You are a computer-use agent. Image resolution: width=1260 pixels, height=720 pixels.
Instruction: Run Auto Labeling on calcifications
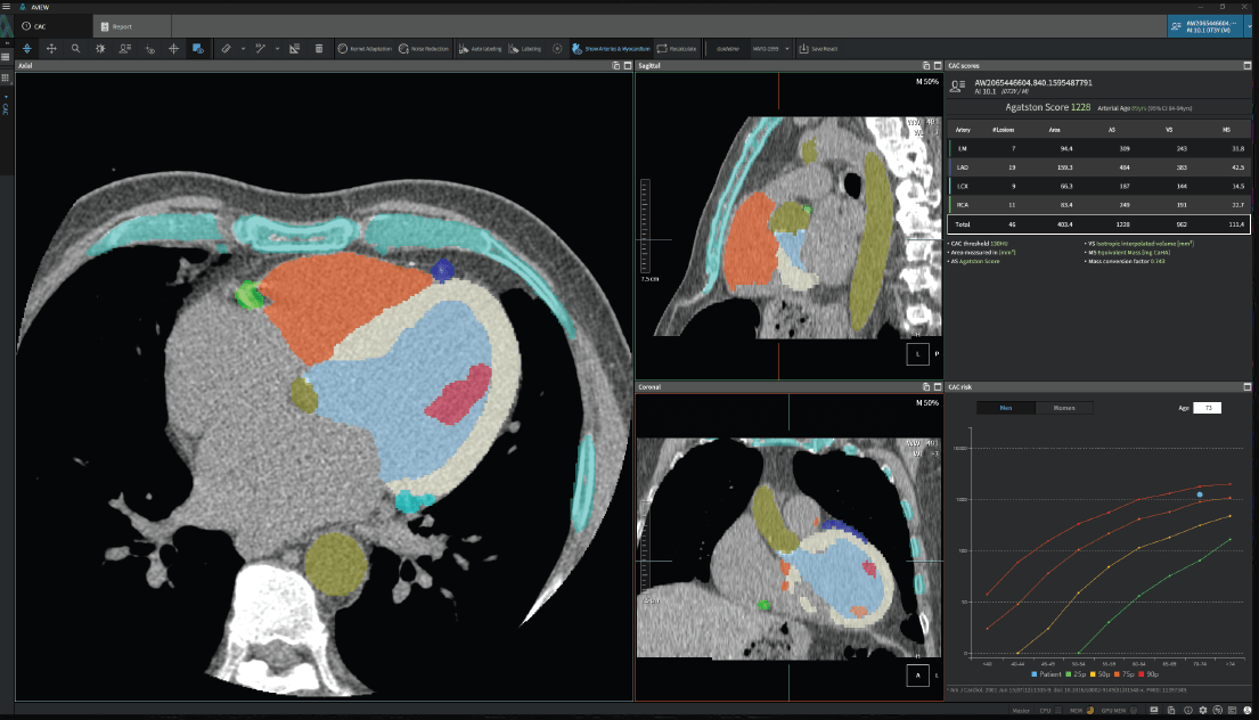[x=480, y=48]
